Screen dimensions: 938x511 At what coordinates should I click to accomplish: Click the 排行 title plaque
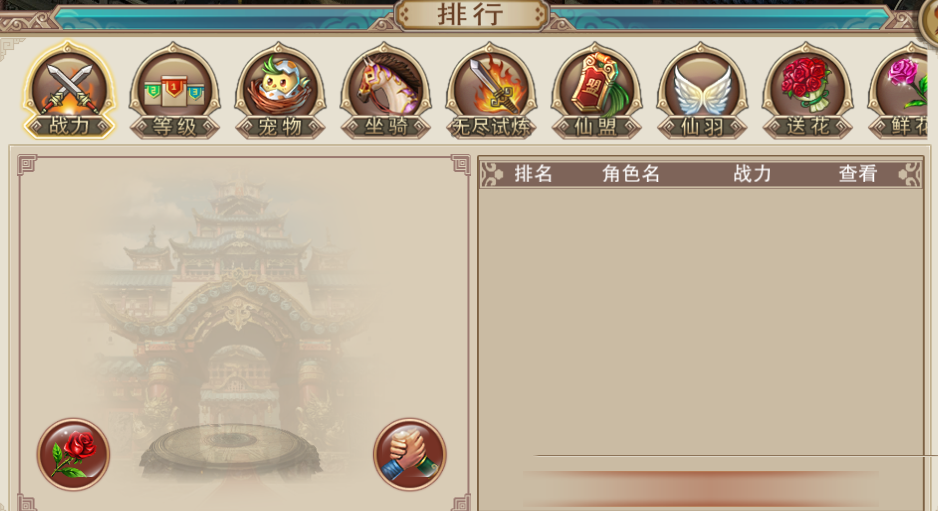pyautogui.click(x=471, y=15)
